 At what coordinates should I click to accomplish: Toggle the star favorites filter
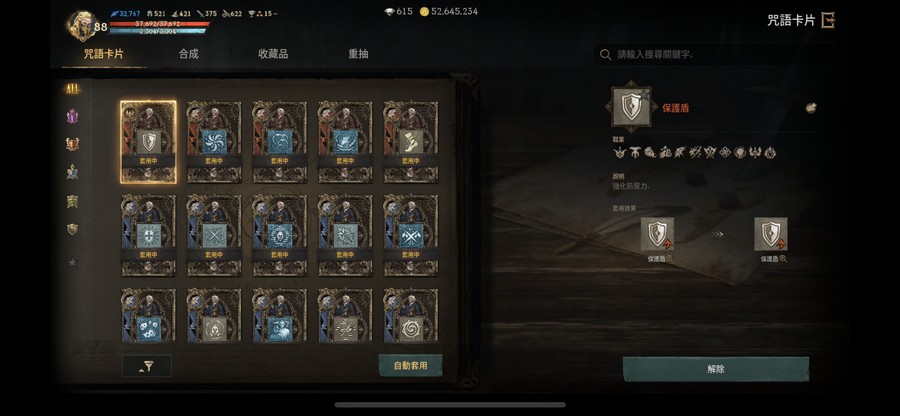point(72,262)
